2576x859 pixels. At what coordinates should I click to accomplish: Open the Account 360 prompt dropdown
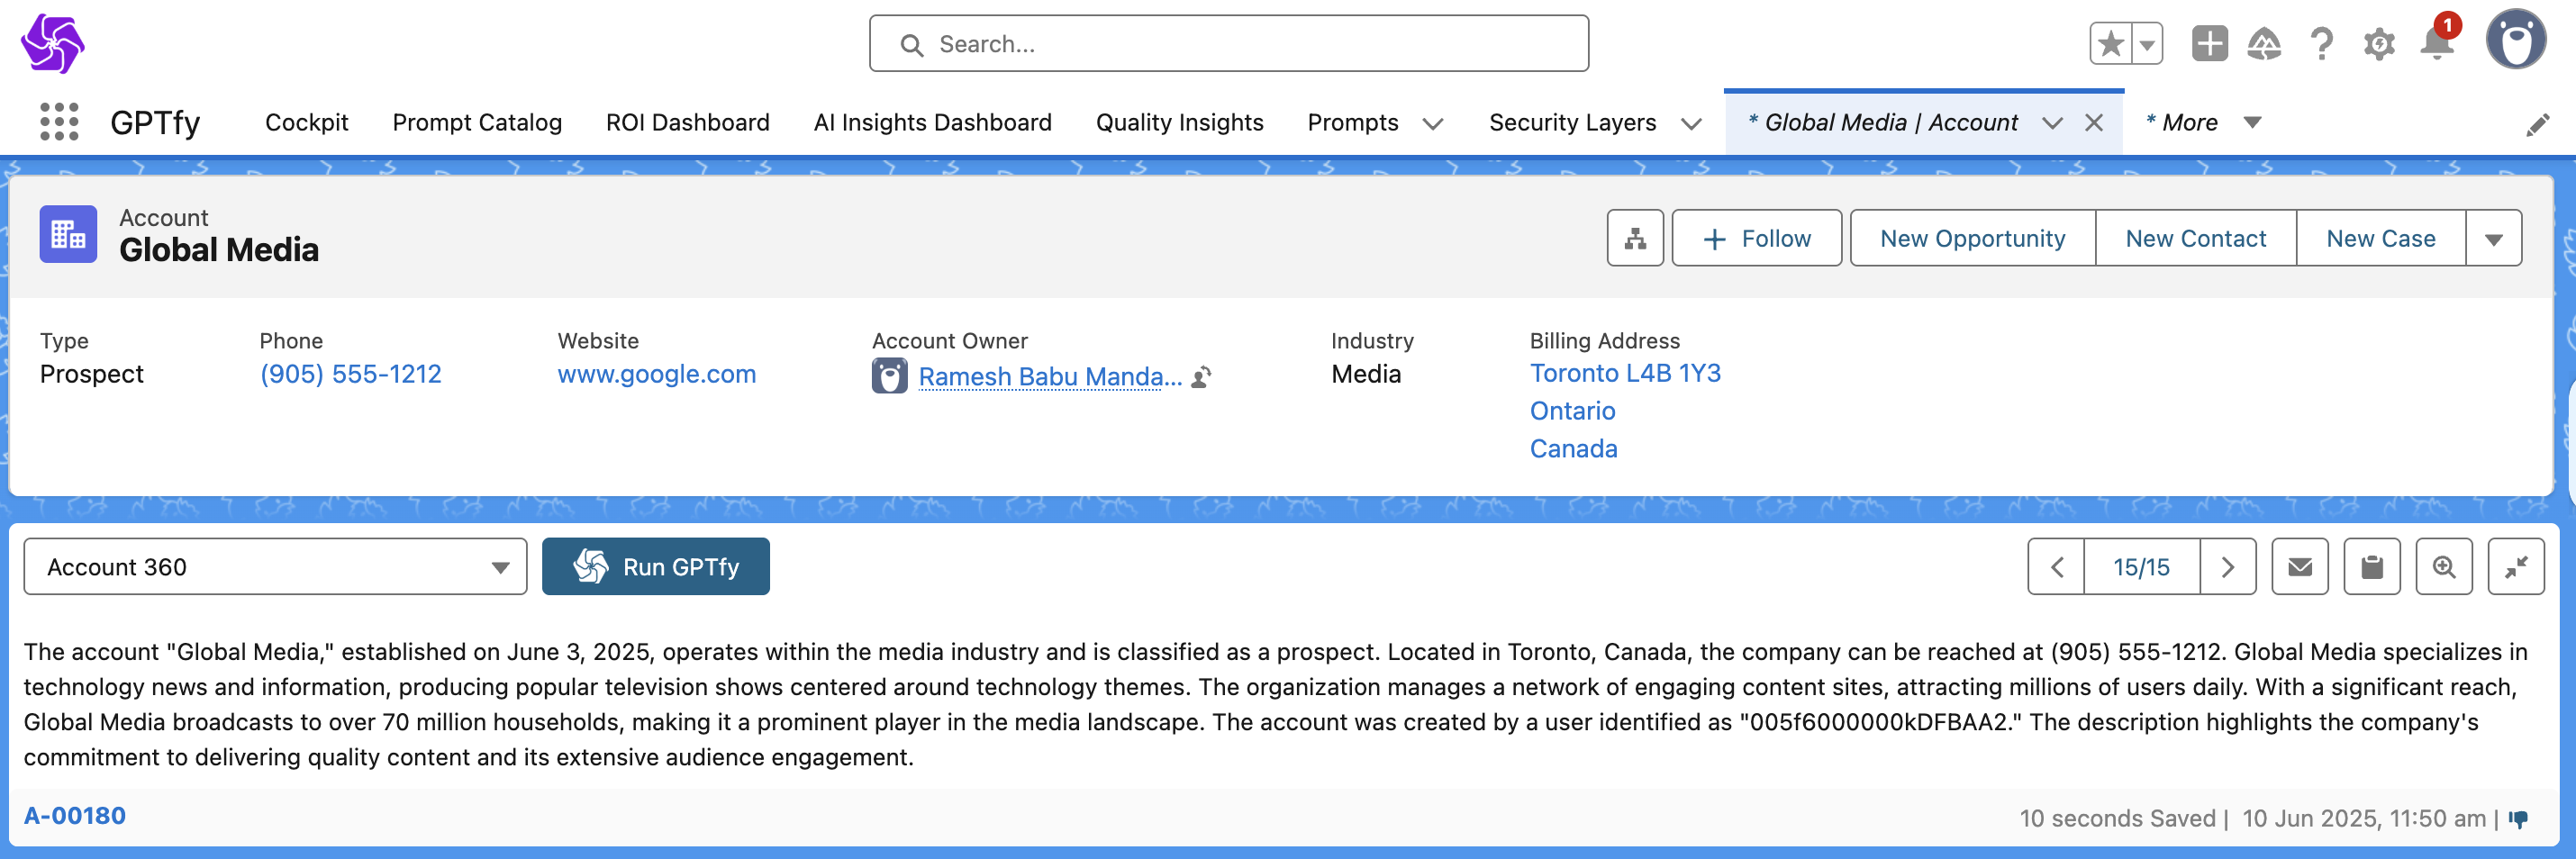[x=275, y=567]
